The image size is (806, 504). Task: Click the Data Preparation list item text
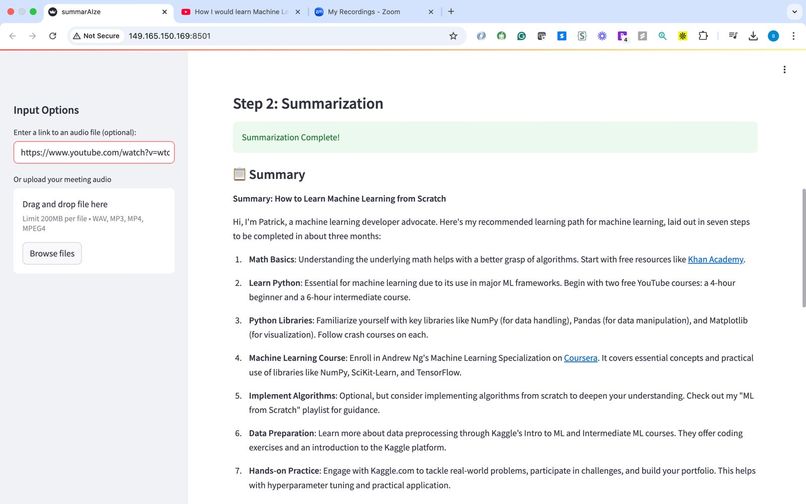click(496, 440)
